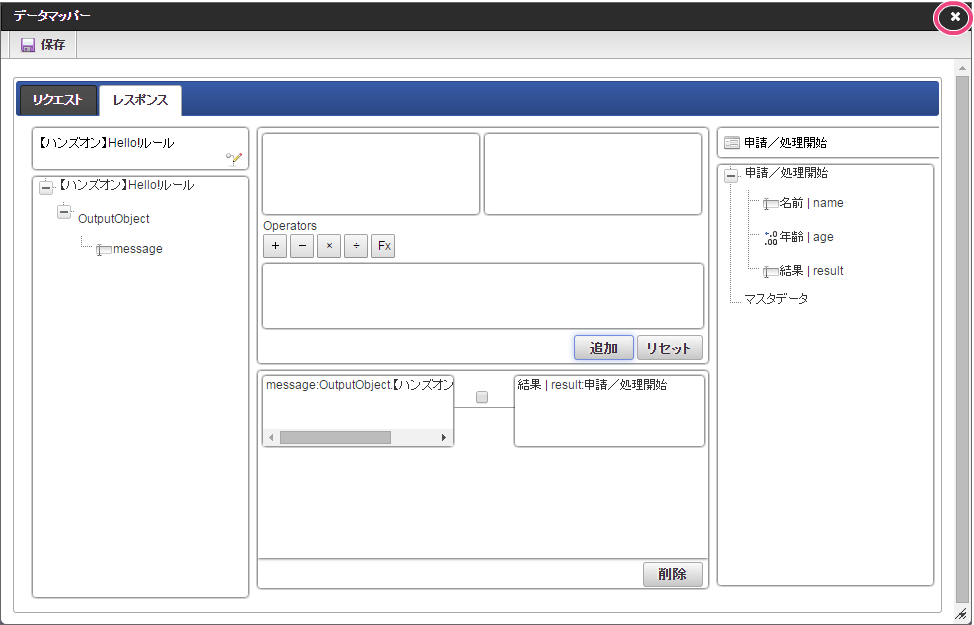Select 結果 | result in the right tree
The image size is (974, 625).
[811, 271]
